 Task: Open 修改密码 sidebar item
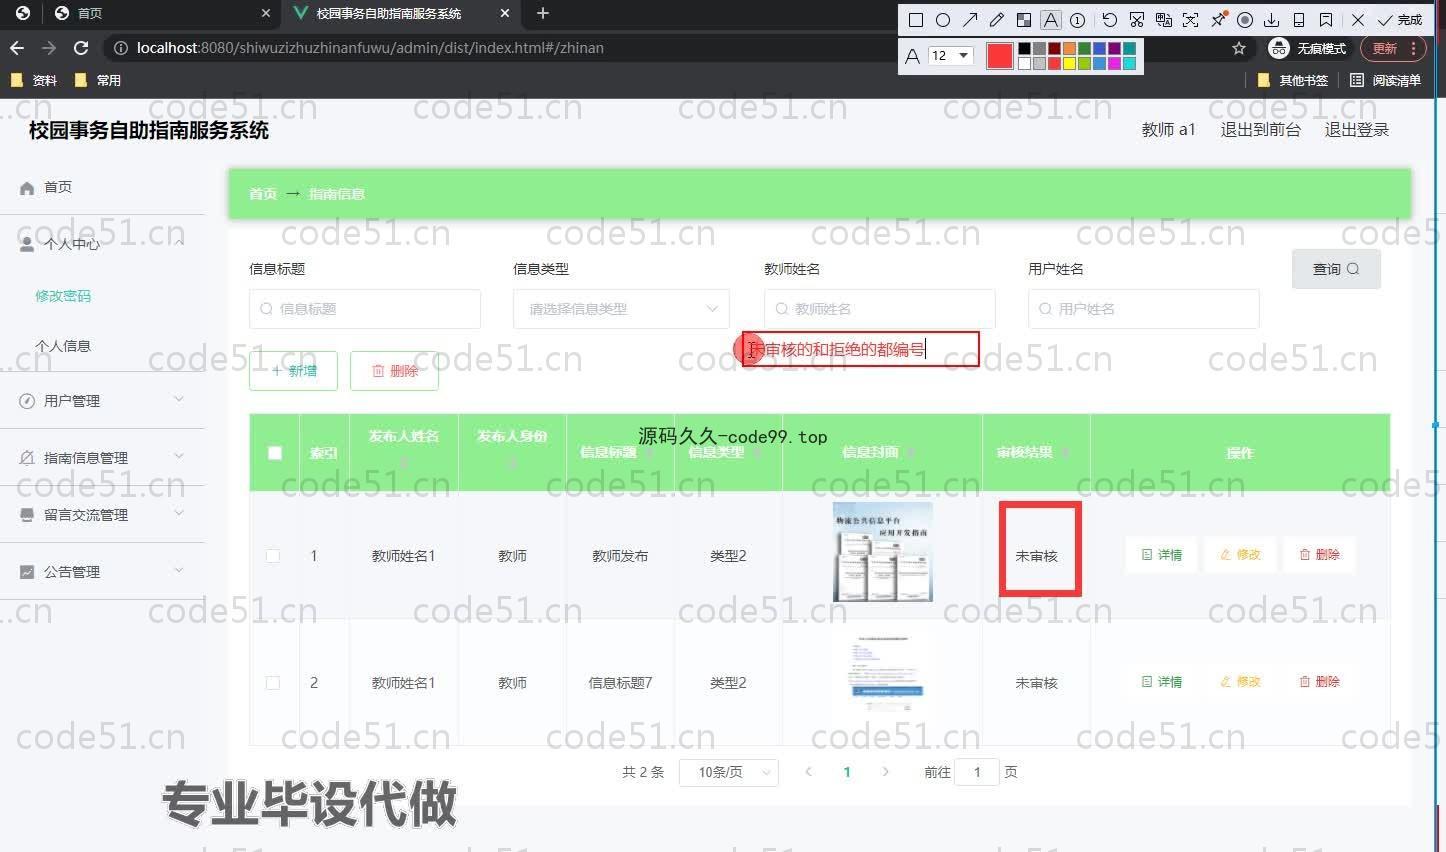tap(63, 296)
